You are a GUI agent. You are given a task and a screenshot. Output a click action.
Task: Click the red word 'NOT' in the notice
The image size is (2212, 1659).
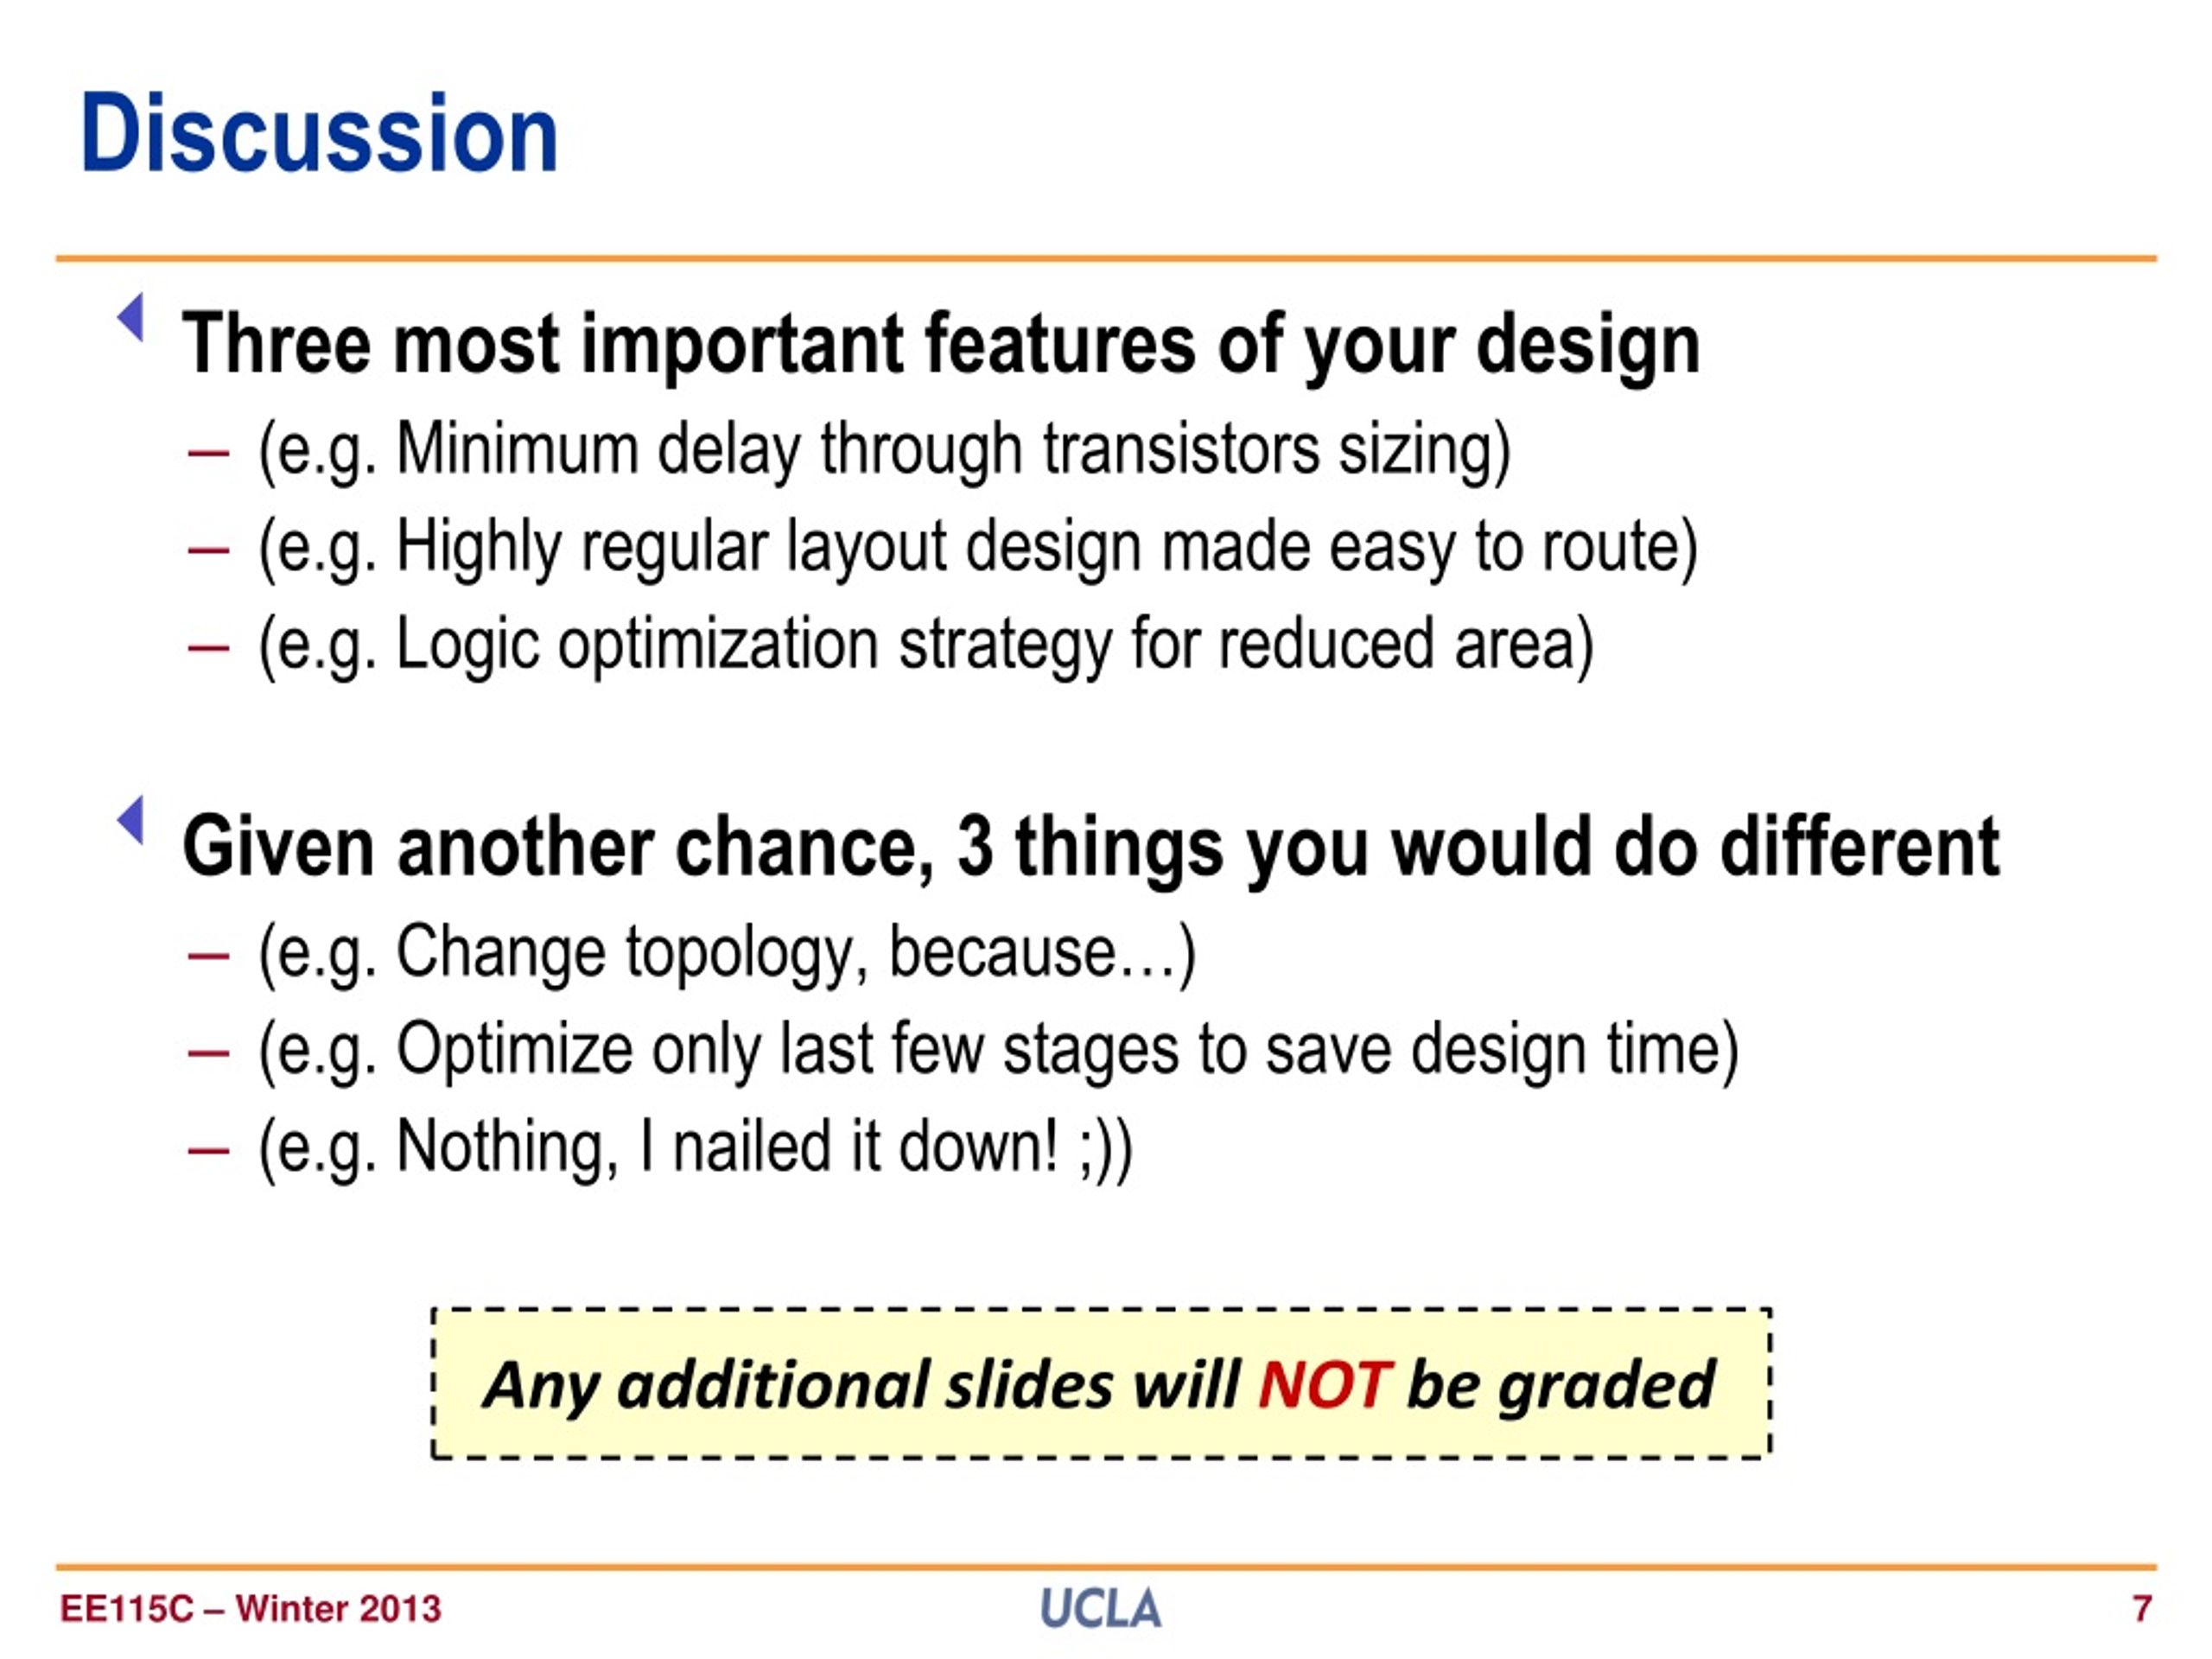tap(1324, 1386)
